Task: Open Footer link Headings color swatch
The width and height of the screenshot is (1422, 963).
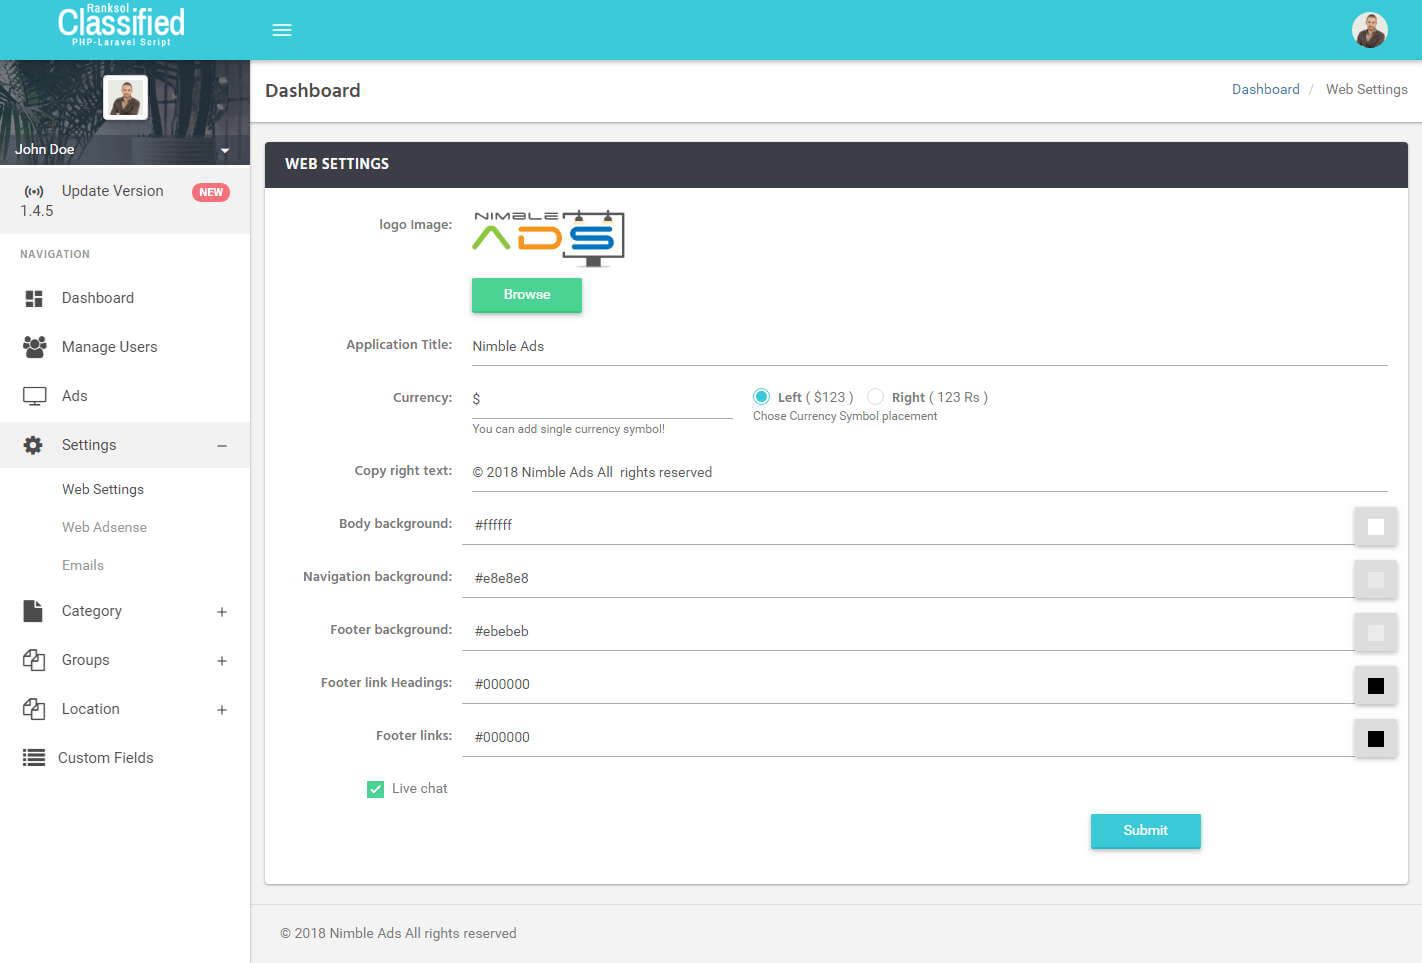Action: click(x=1375, y=685)
